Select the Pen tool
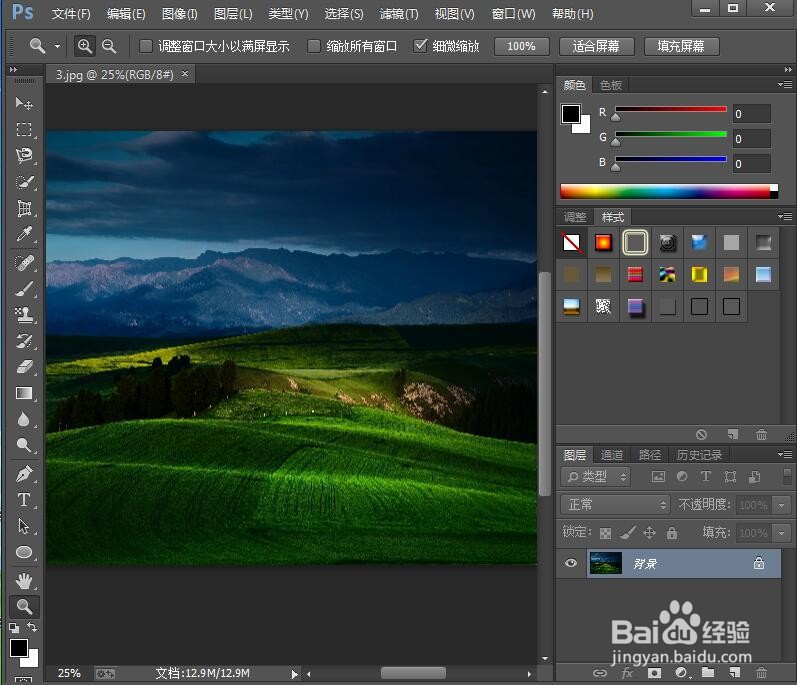 click(23, 474)
